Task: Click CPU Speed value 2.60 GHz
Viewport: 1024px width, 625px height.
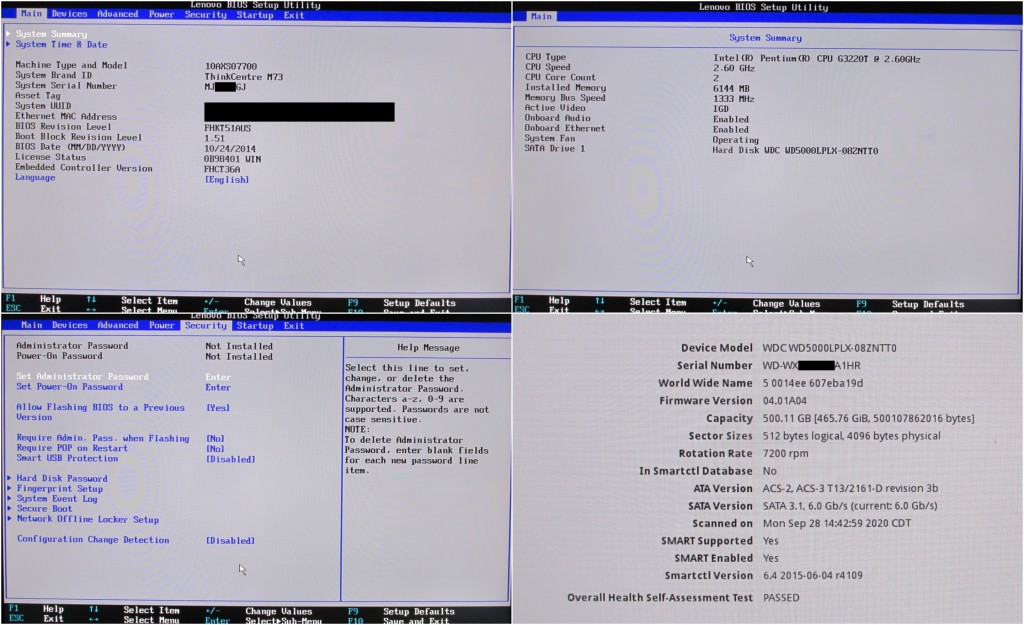Action: click(733, 68)
